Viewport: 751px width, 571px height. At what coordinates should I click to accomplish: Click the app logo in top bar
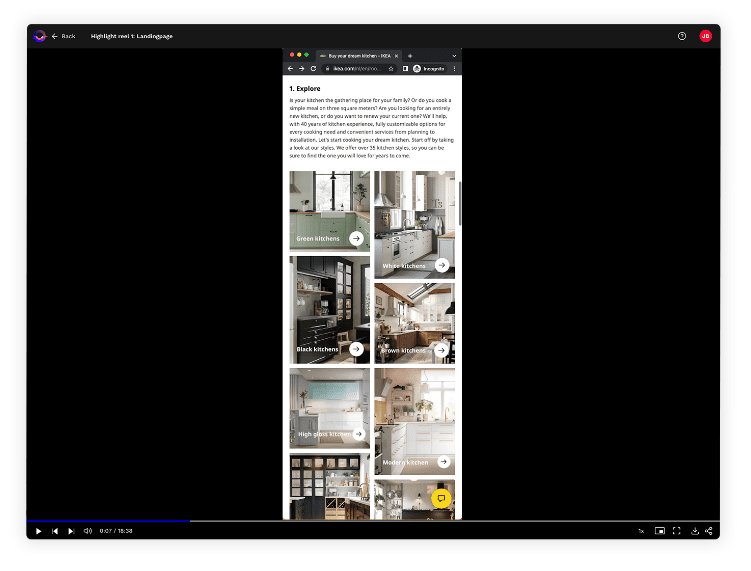point(40,36)
